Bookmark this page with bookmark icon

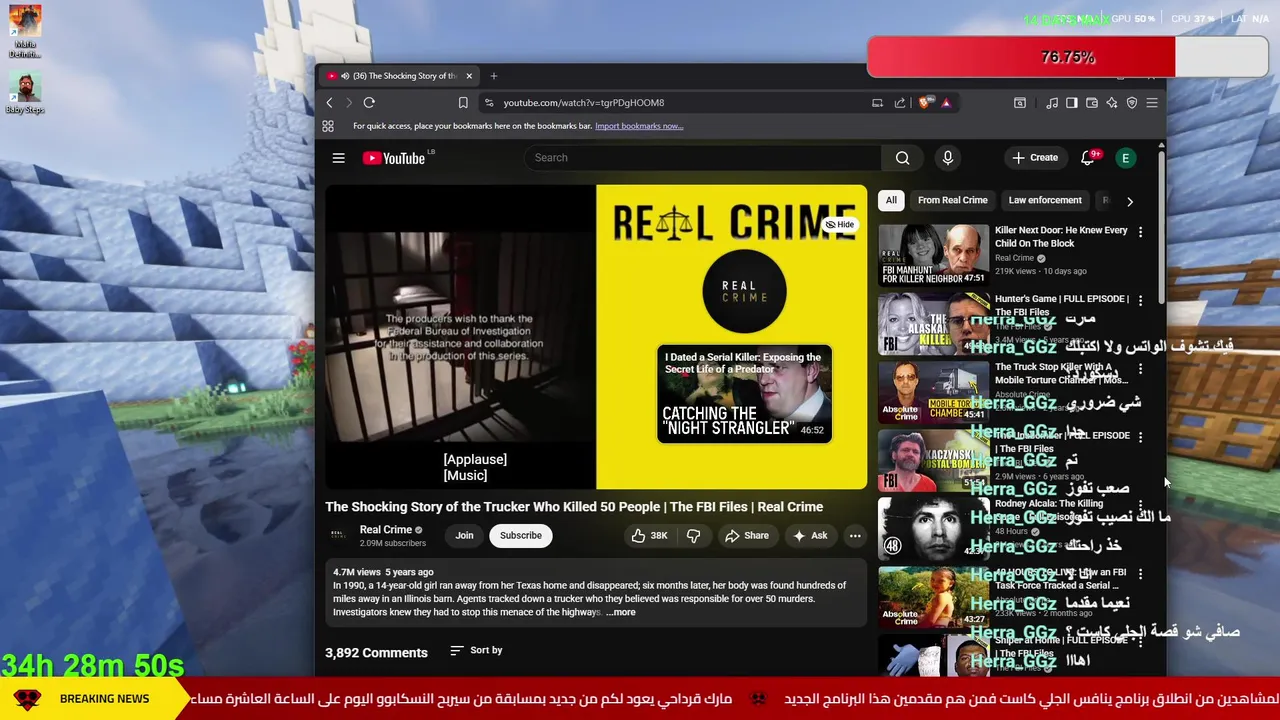pos(463,103)
